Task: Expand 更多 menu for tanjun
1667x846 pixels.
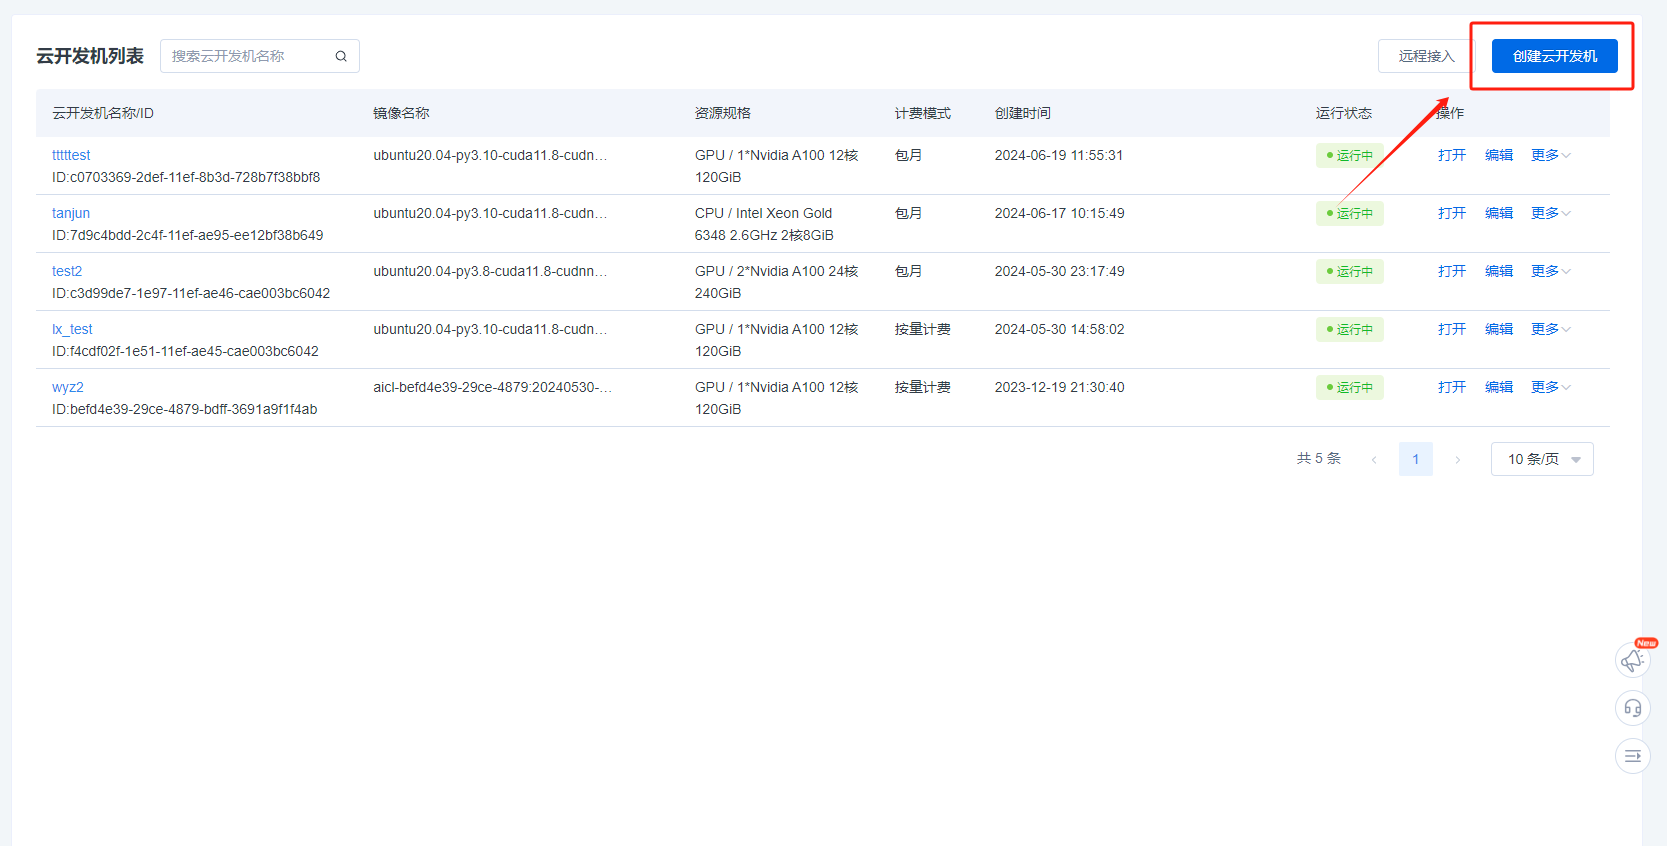Action: pyautogui.click(x=1551, y=213)
